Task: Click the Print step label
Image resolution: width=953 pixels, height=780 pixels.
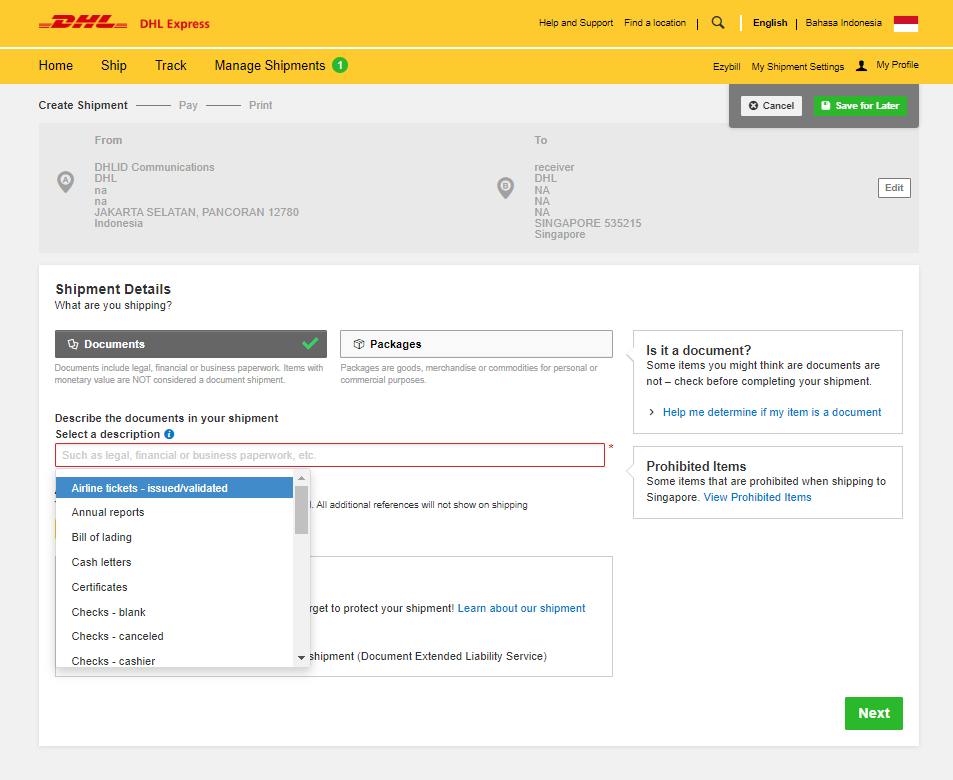Action: (260, 105)
